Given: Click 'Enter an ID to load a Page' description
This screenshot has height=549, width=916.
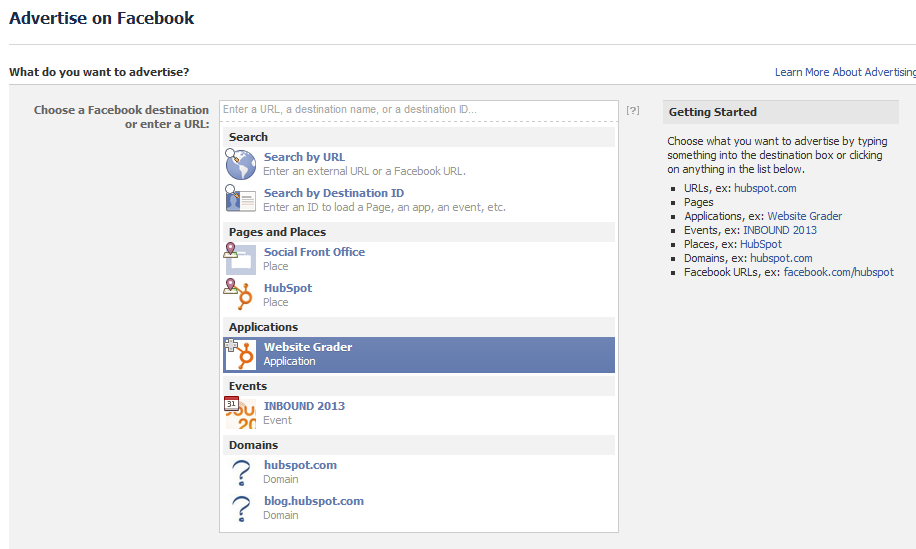Looking at the screenshot, I should pyautogui.click(x=384, y=207).
